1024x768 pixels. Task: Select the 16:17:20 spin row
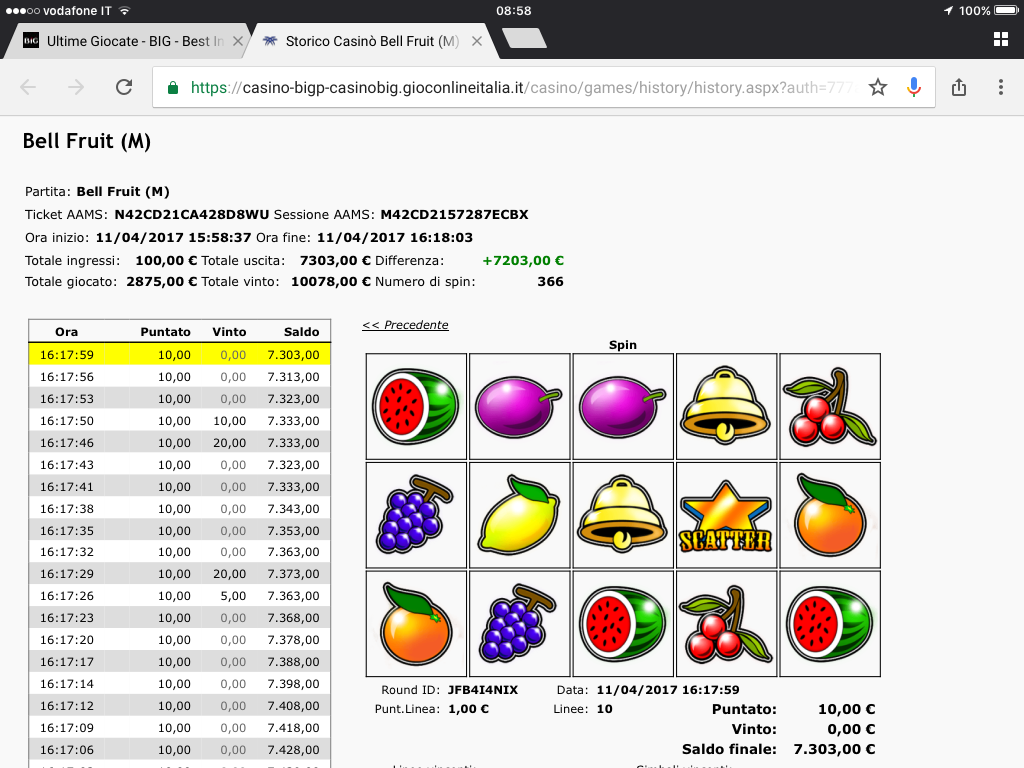pyautogui.click(x=180, y=640)
